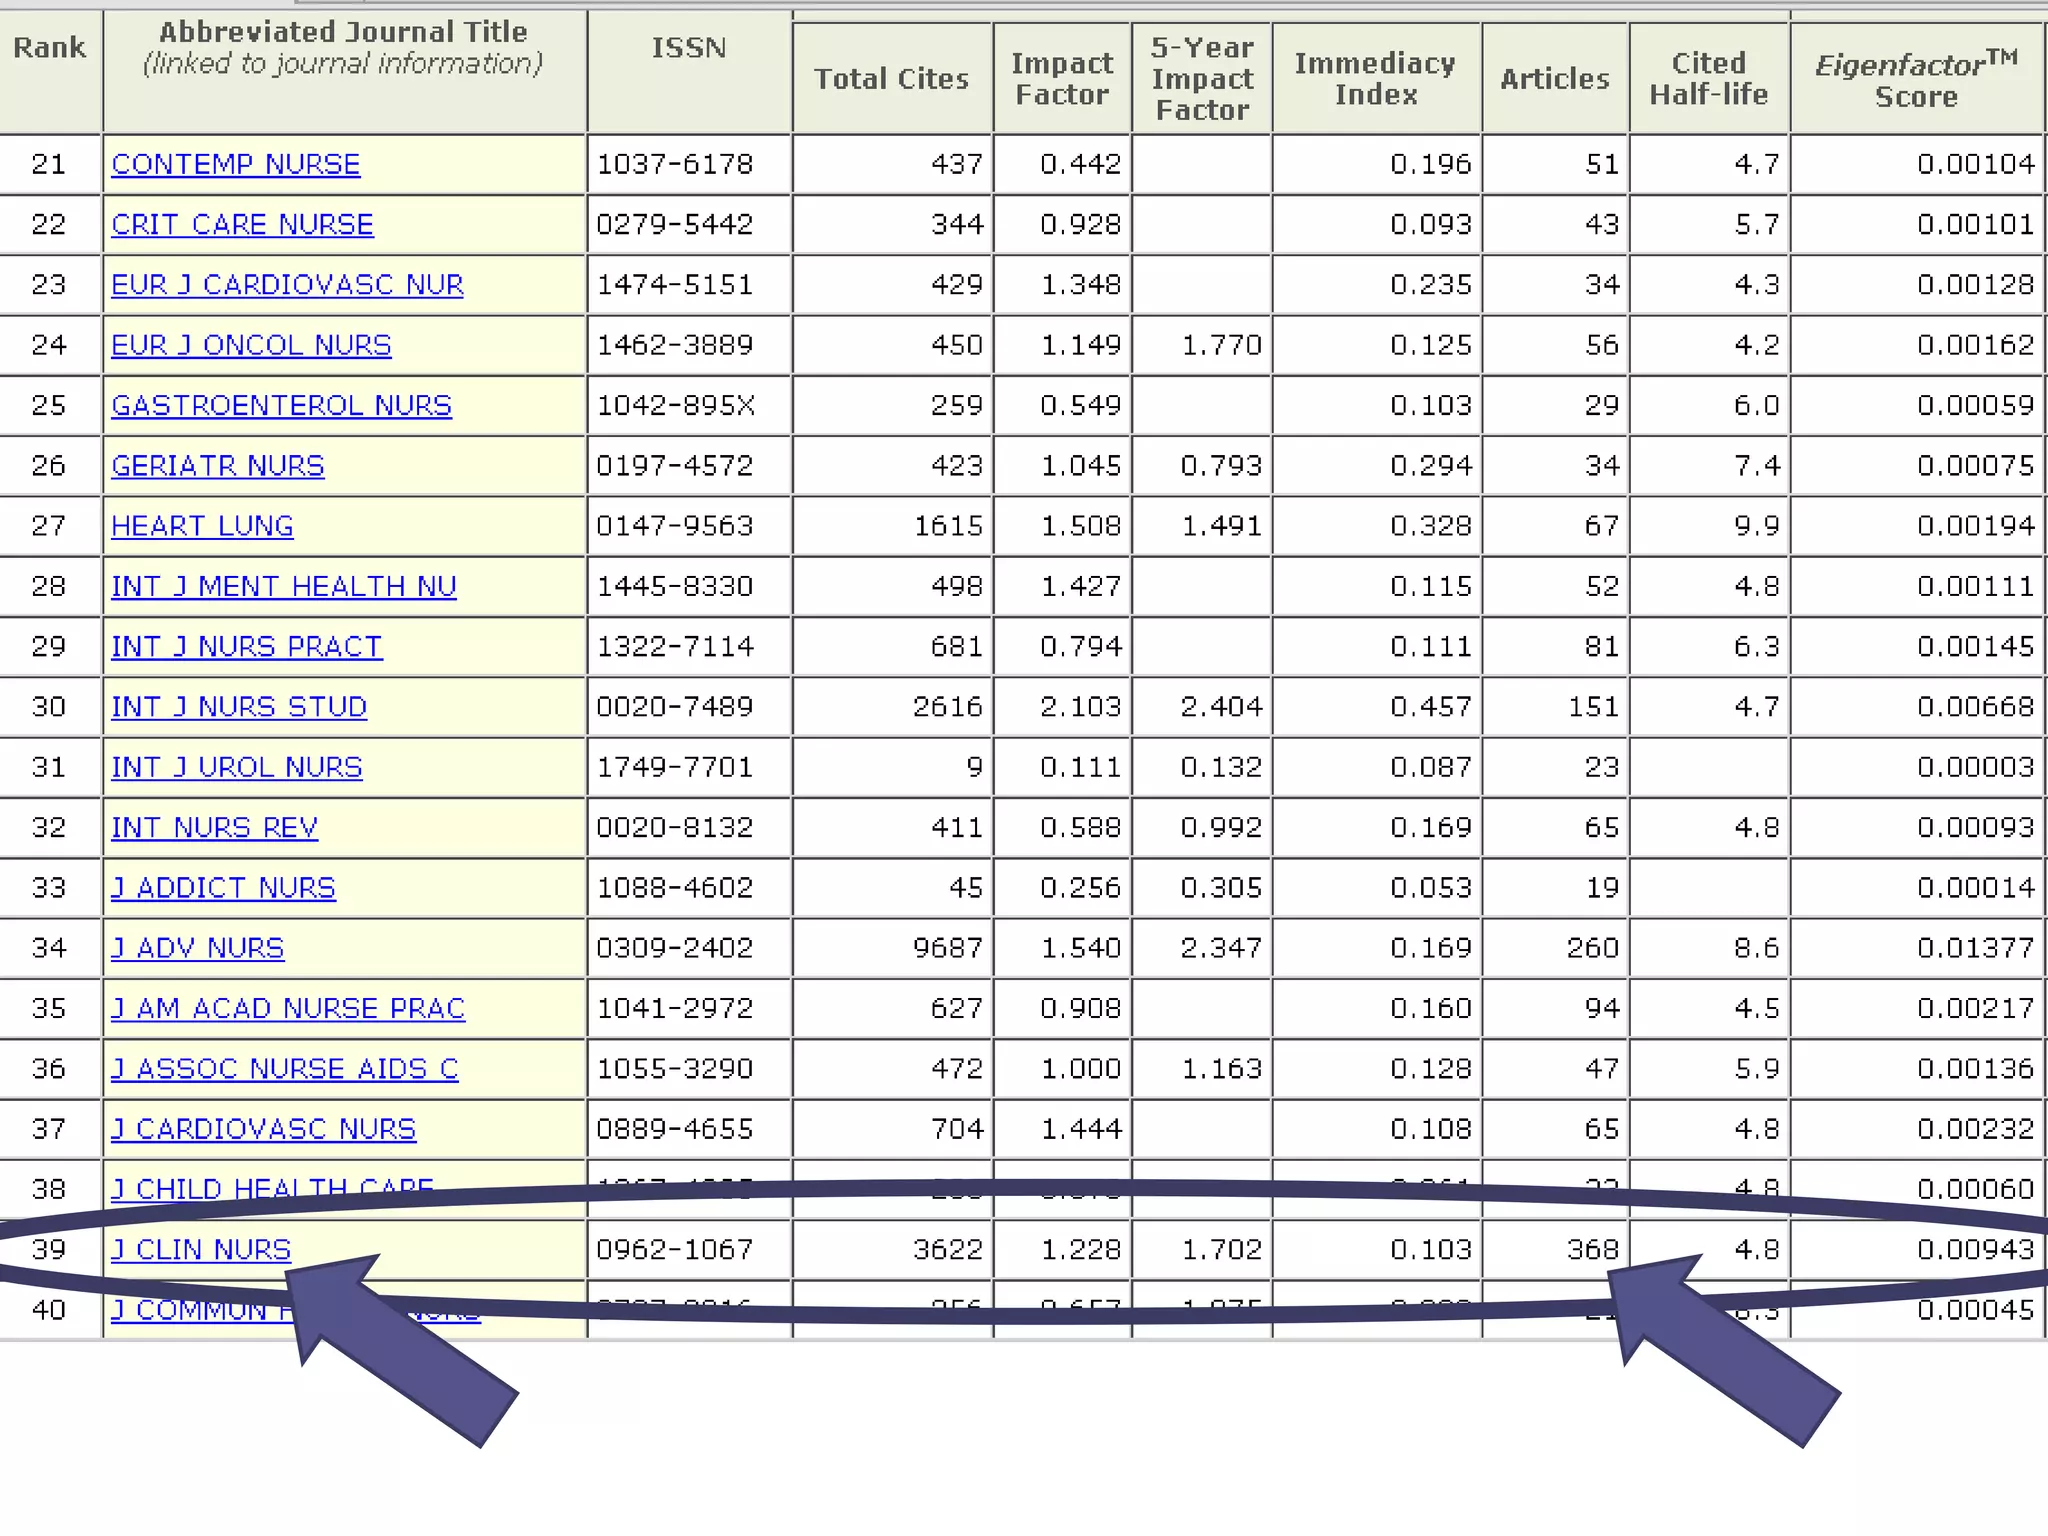The height and width of the screenshot is (1536, 2048).
Task: Open the HEART LUNG journal link
Action: point(202,526)
